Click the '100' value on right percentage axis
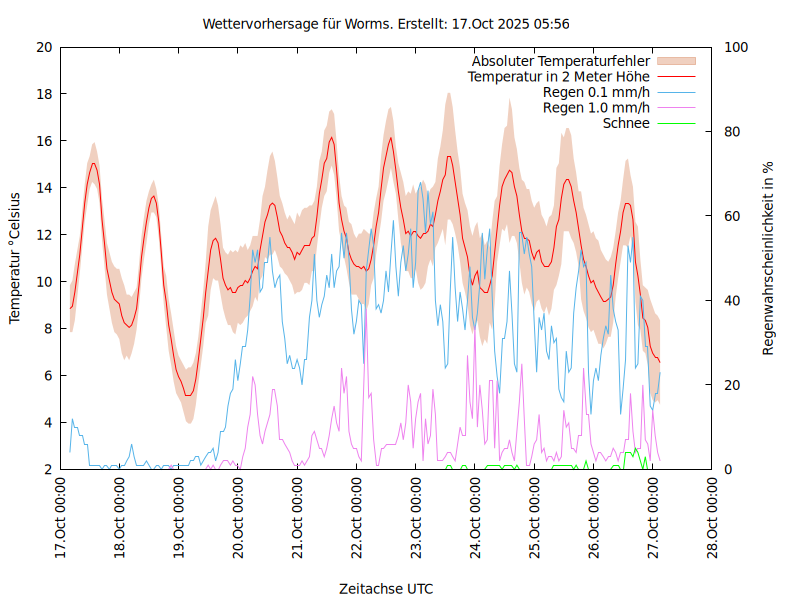This screenshot has width=800, height=600. (x=735, y=47)
